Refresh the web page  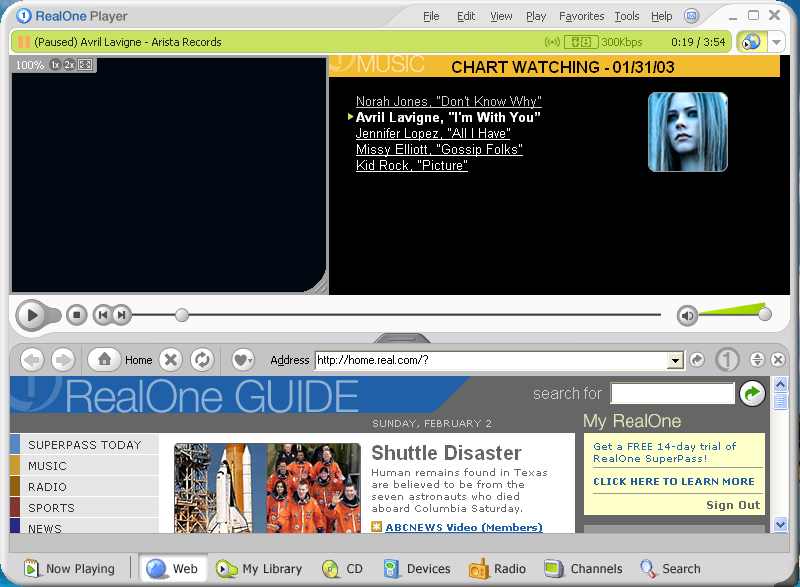point(203,360)
